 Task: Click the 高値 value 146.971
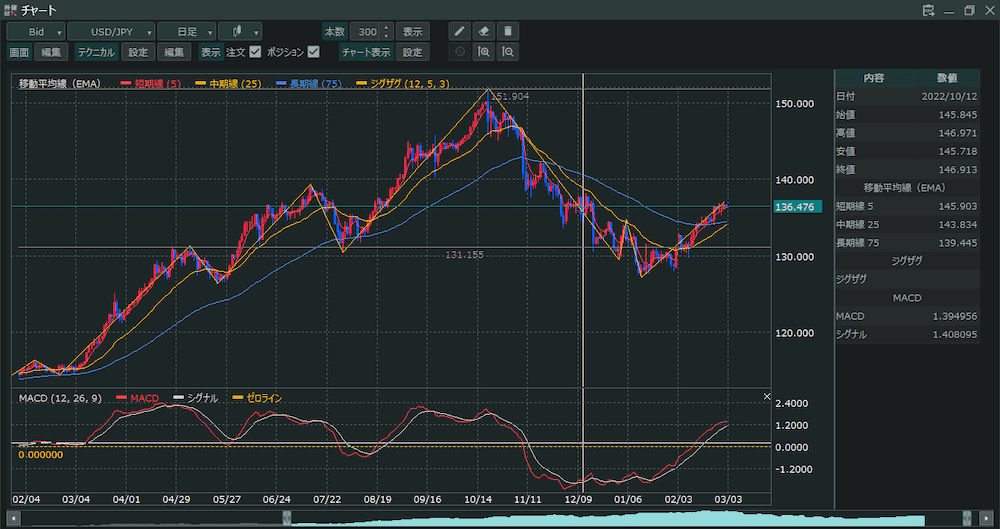click(958, 133)
